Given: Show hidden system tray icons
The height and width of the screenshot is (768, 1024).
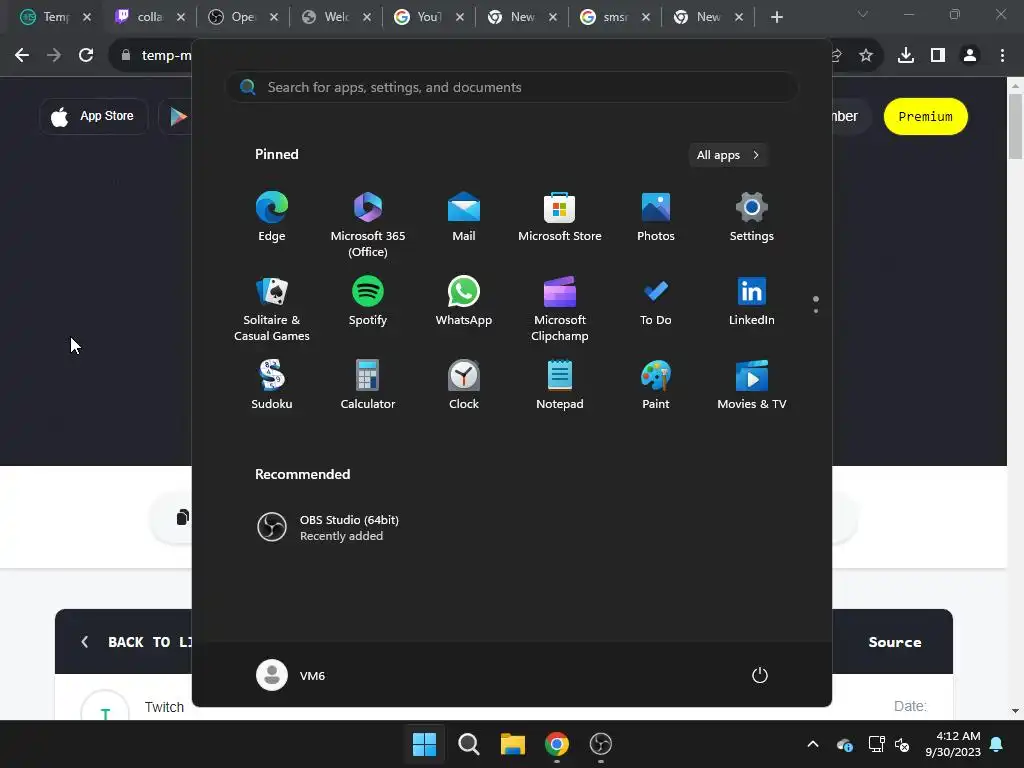Looking at the screenshot, I should pyautogui.click(x=812, y=744).
